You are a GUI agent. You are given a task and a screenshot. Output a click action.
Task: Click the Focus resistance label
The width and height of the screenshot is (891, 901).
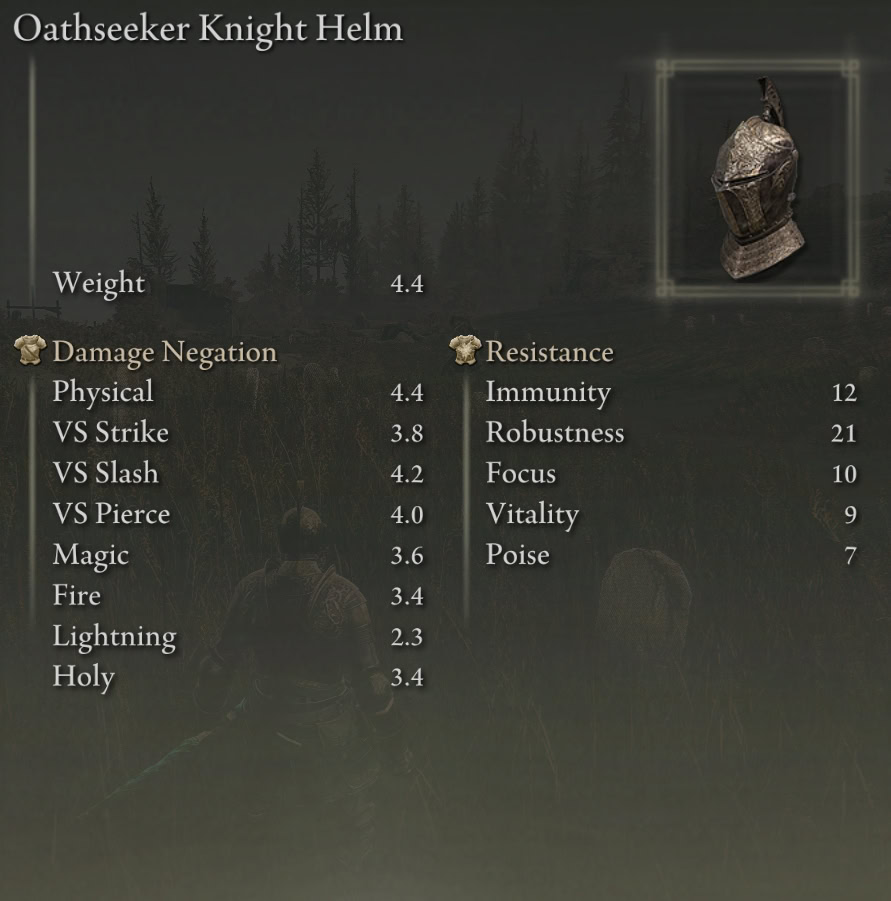click(x=520, y=473)
